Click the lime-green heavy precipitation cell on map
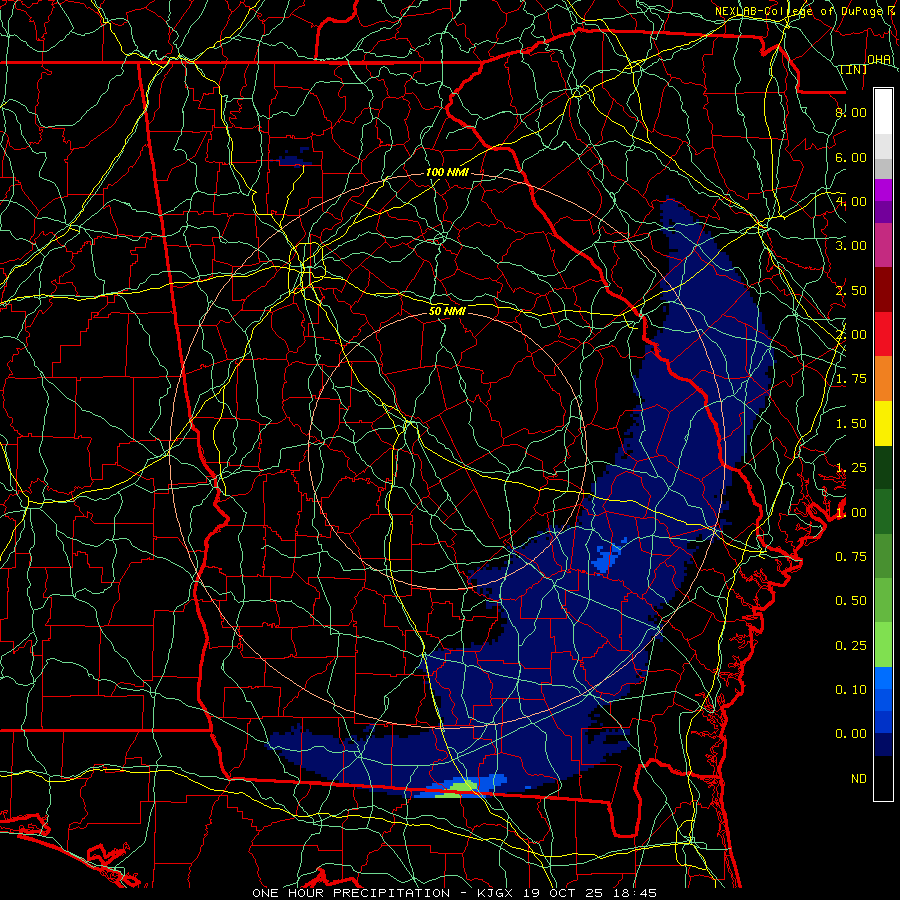 (x=461, y=786)
